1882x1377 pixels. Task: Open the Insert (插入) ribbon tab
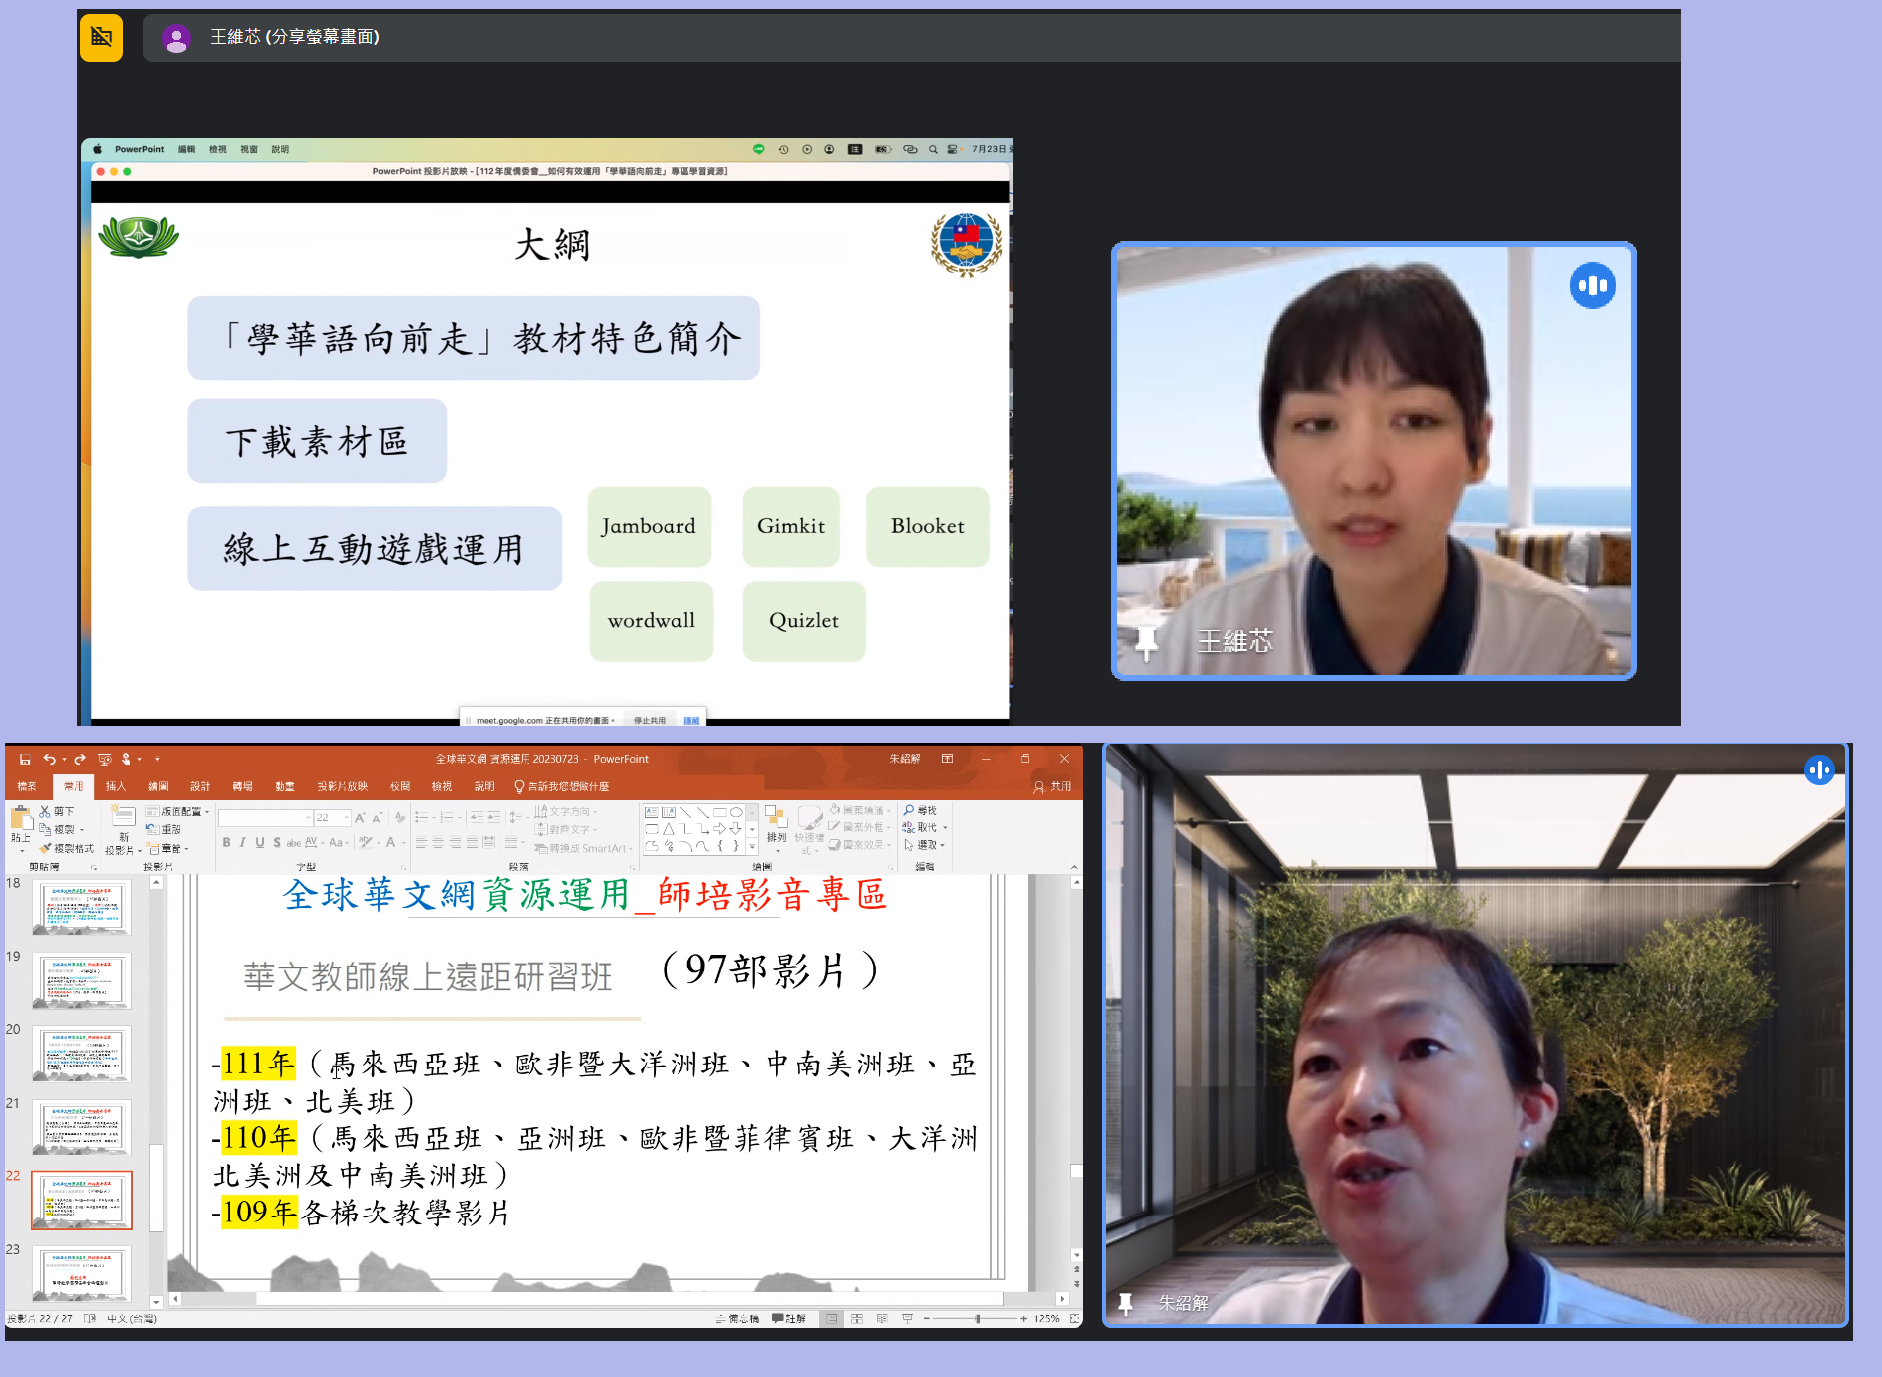click(116, 786)
